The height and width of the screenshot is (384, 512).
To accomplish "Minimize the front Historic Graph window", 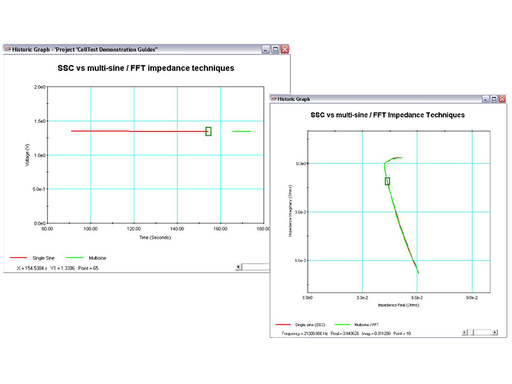I will 486,99.
